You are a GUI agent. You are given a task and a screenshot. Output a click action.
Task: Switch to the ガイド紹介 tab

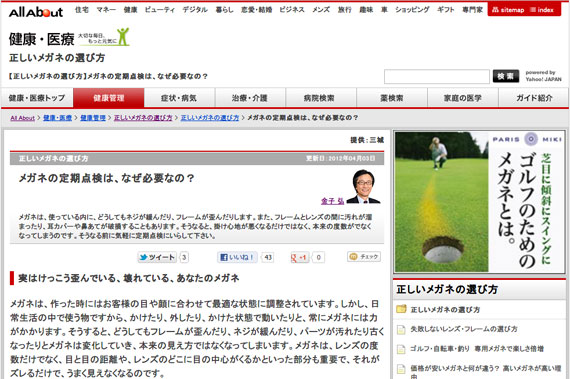click(534, 98)
